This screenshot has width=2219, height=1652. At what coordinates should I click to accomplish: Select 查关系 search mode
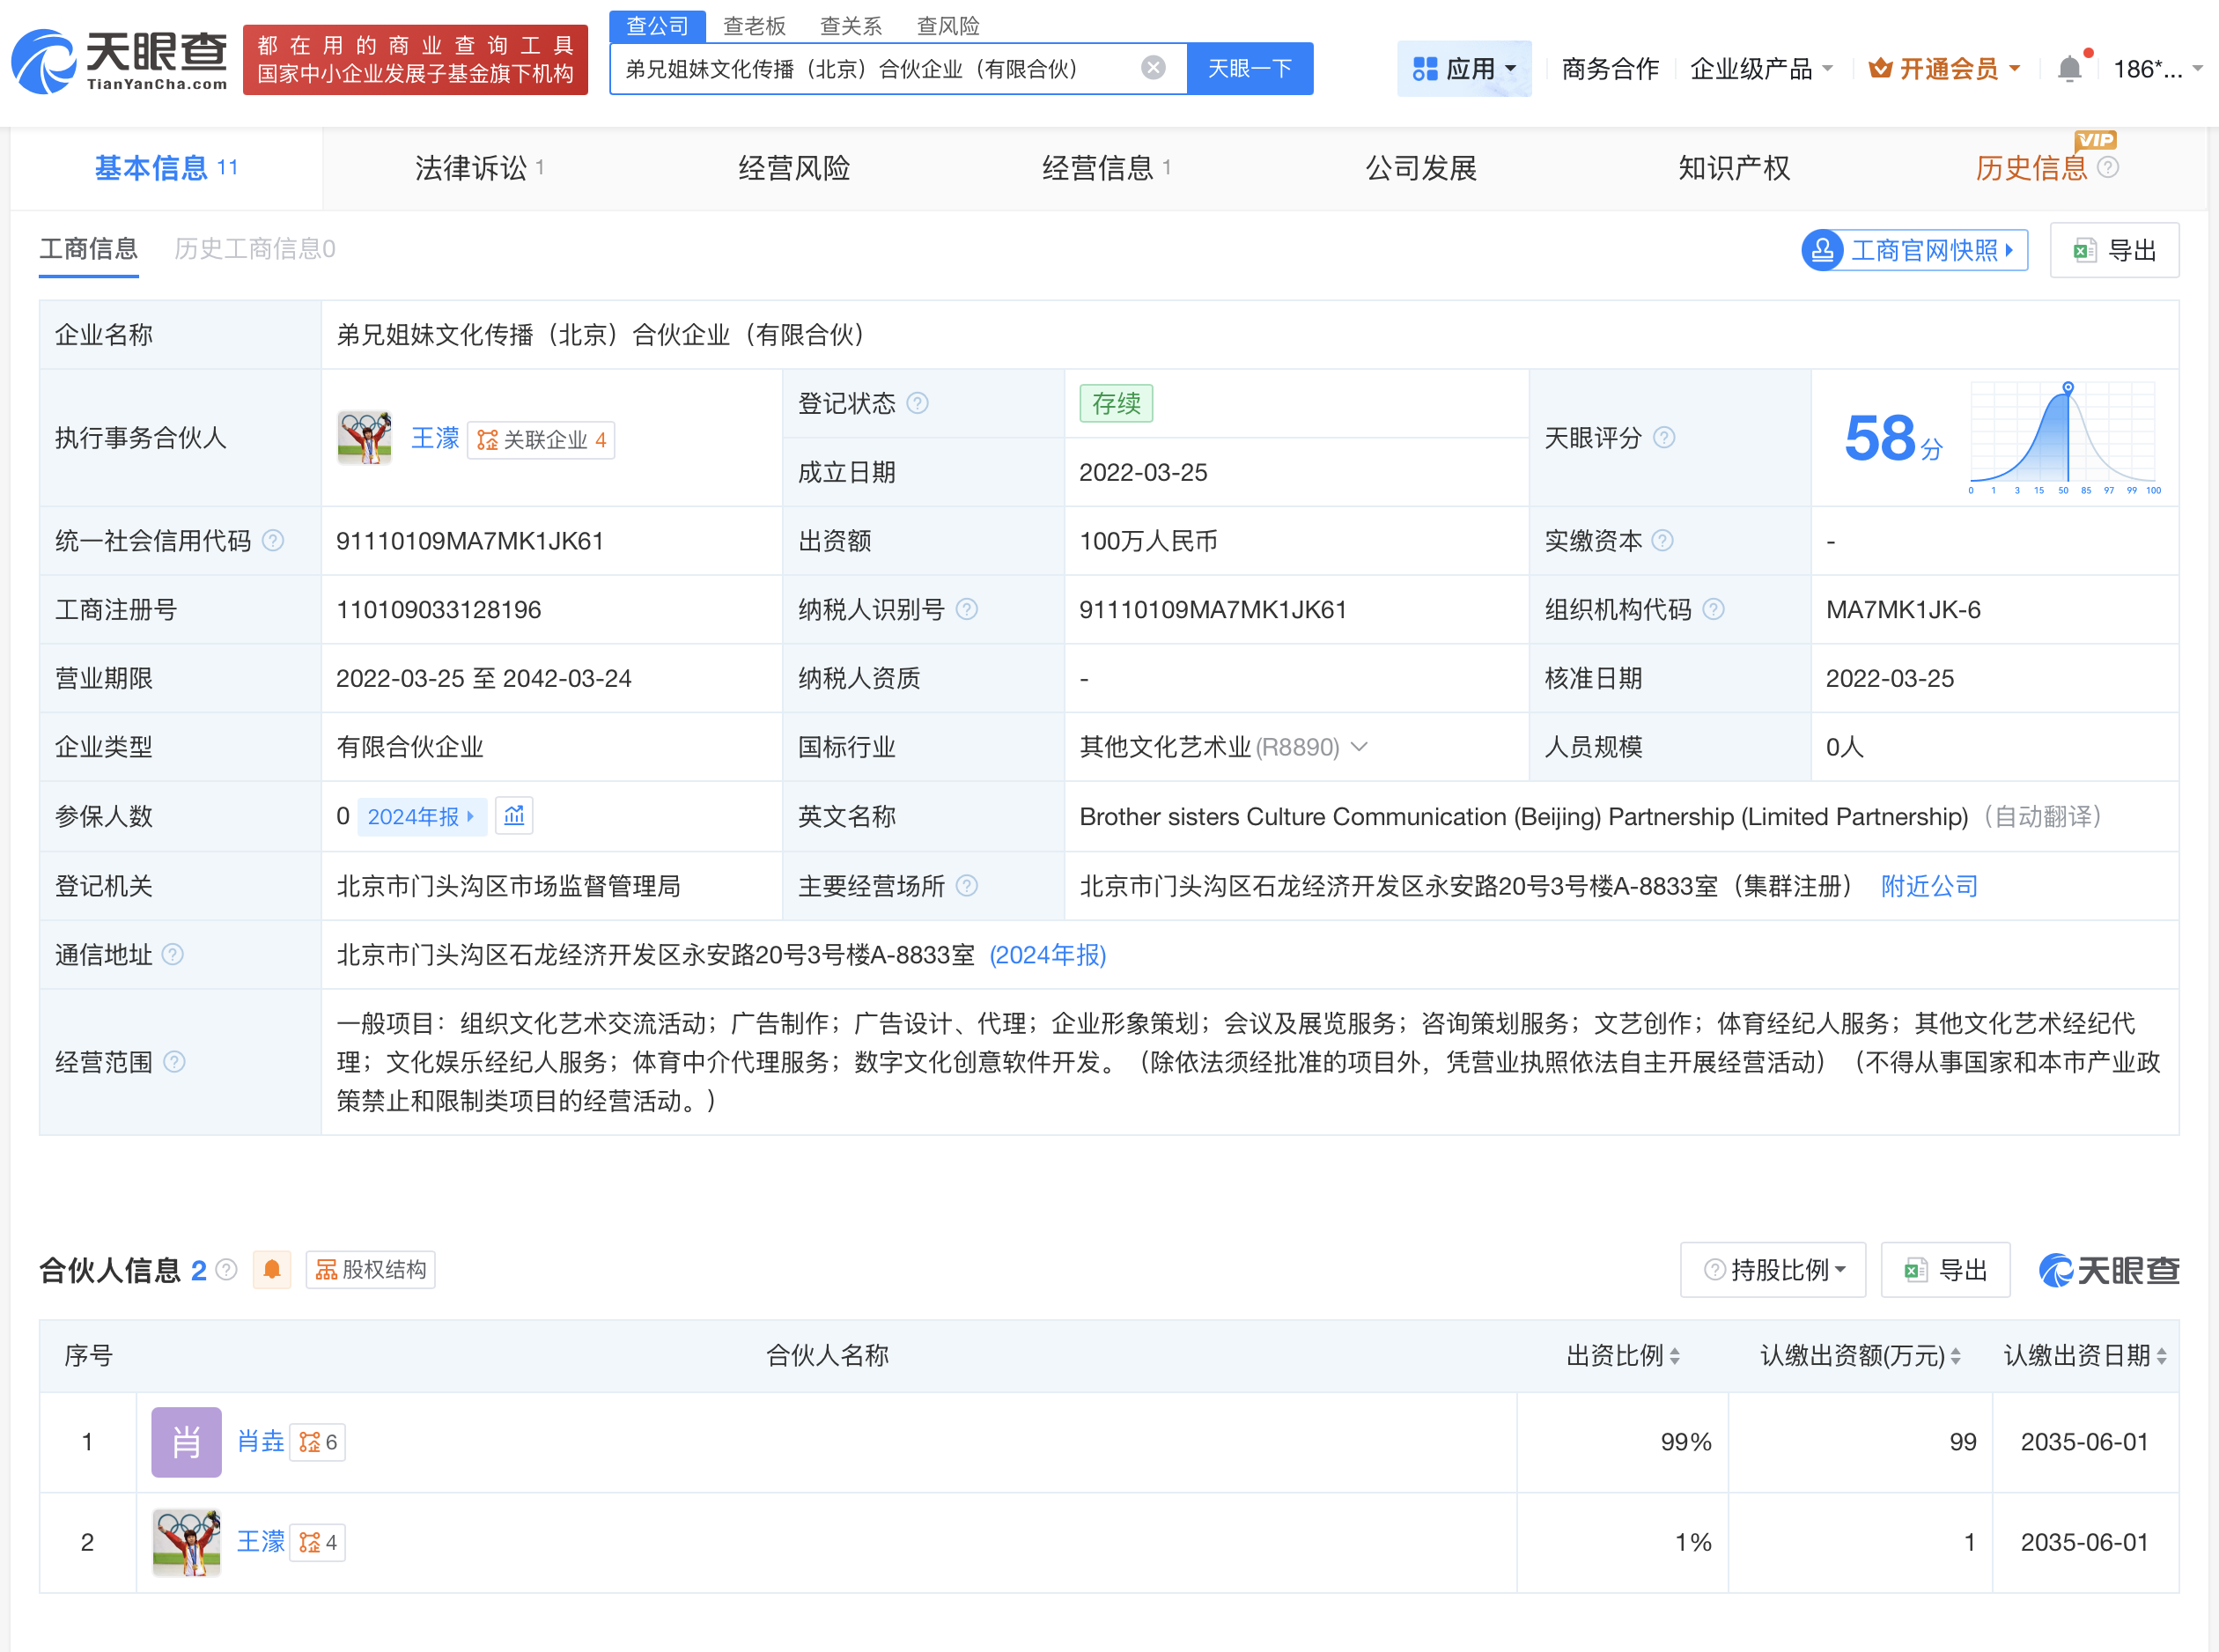(x=851, y=26)
